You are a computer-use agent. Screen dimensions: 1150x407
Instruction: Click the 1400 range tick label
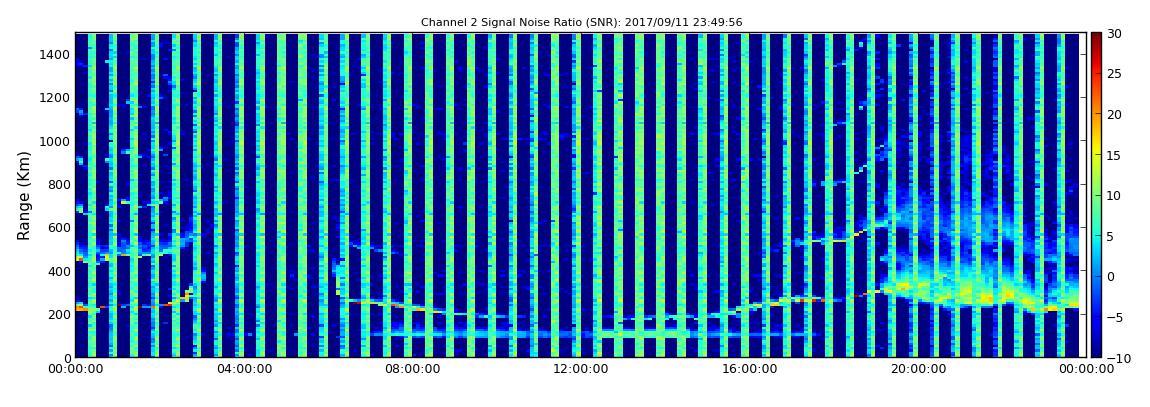pos(55,55)
